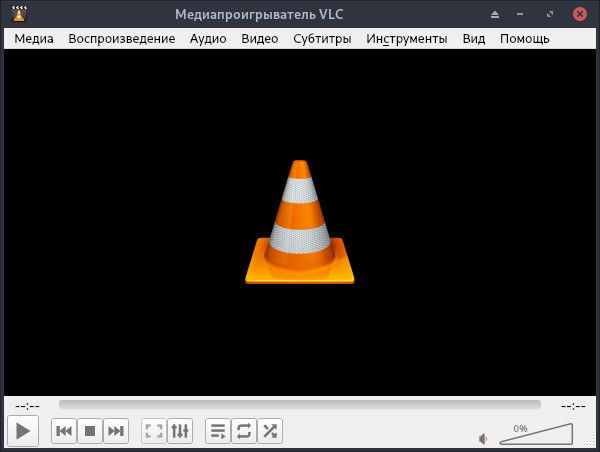Set volume on the triangular slider

click(x=536, y=434)
